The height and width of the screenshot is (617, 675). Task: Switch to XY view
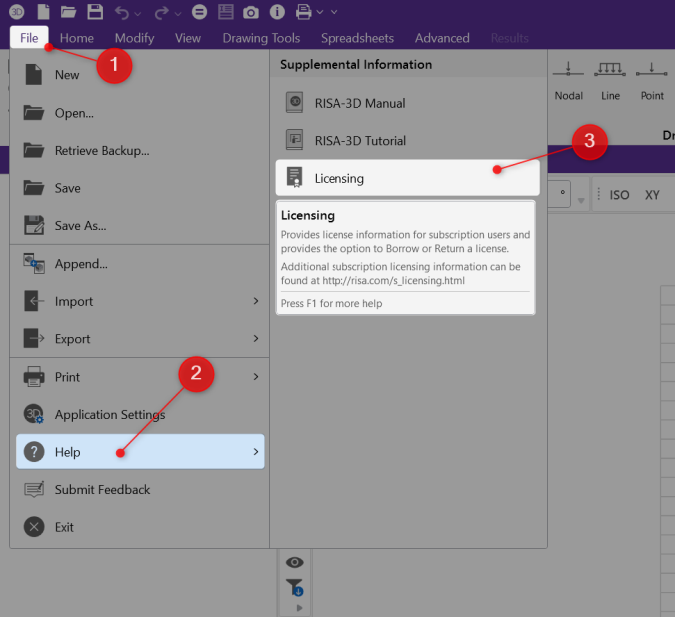point(652,195)
